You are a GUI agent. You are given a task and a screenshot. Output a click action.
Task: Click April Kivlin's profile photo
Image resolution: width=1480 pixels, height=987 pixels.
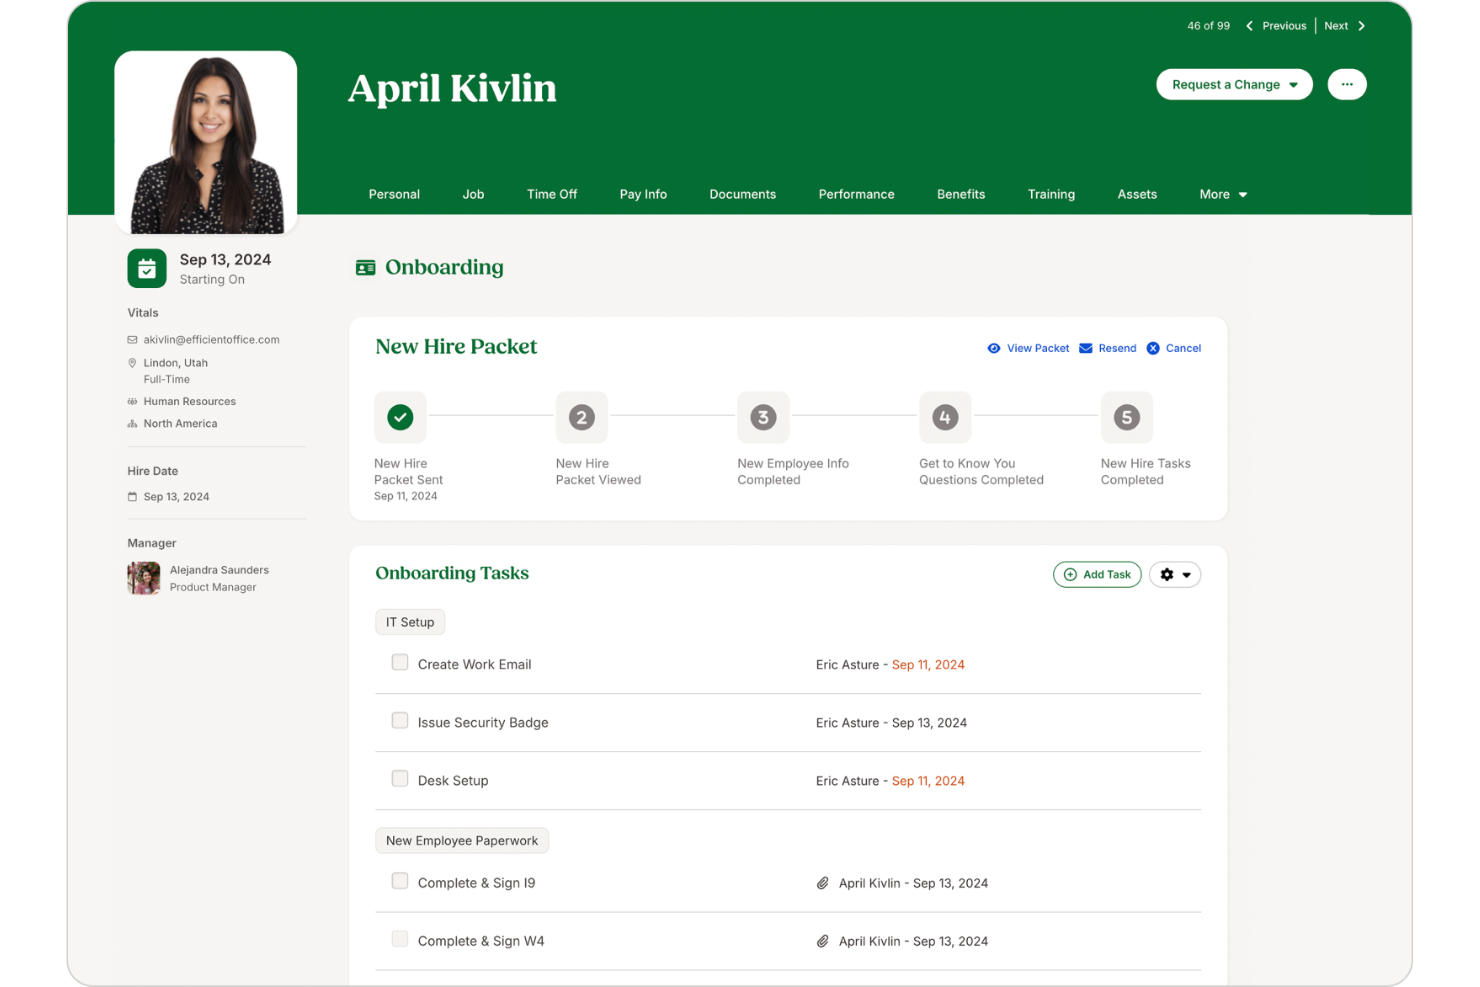206,143
